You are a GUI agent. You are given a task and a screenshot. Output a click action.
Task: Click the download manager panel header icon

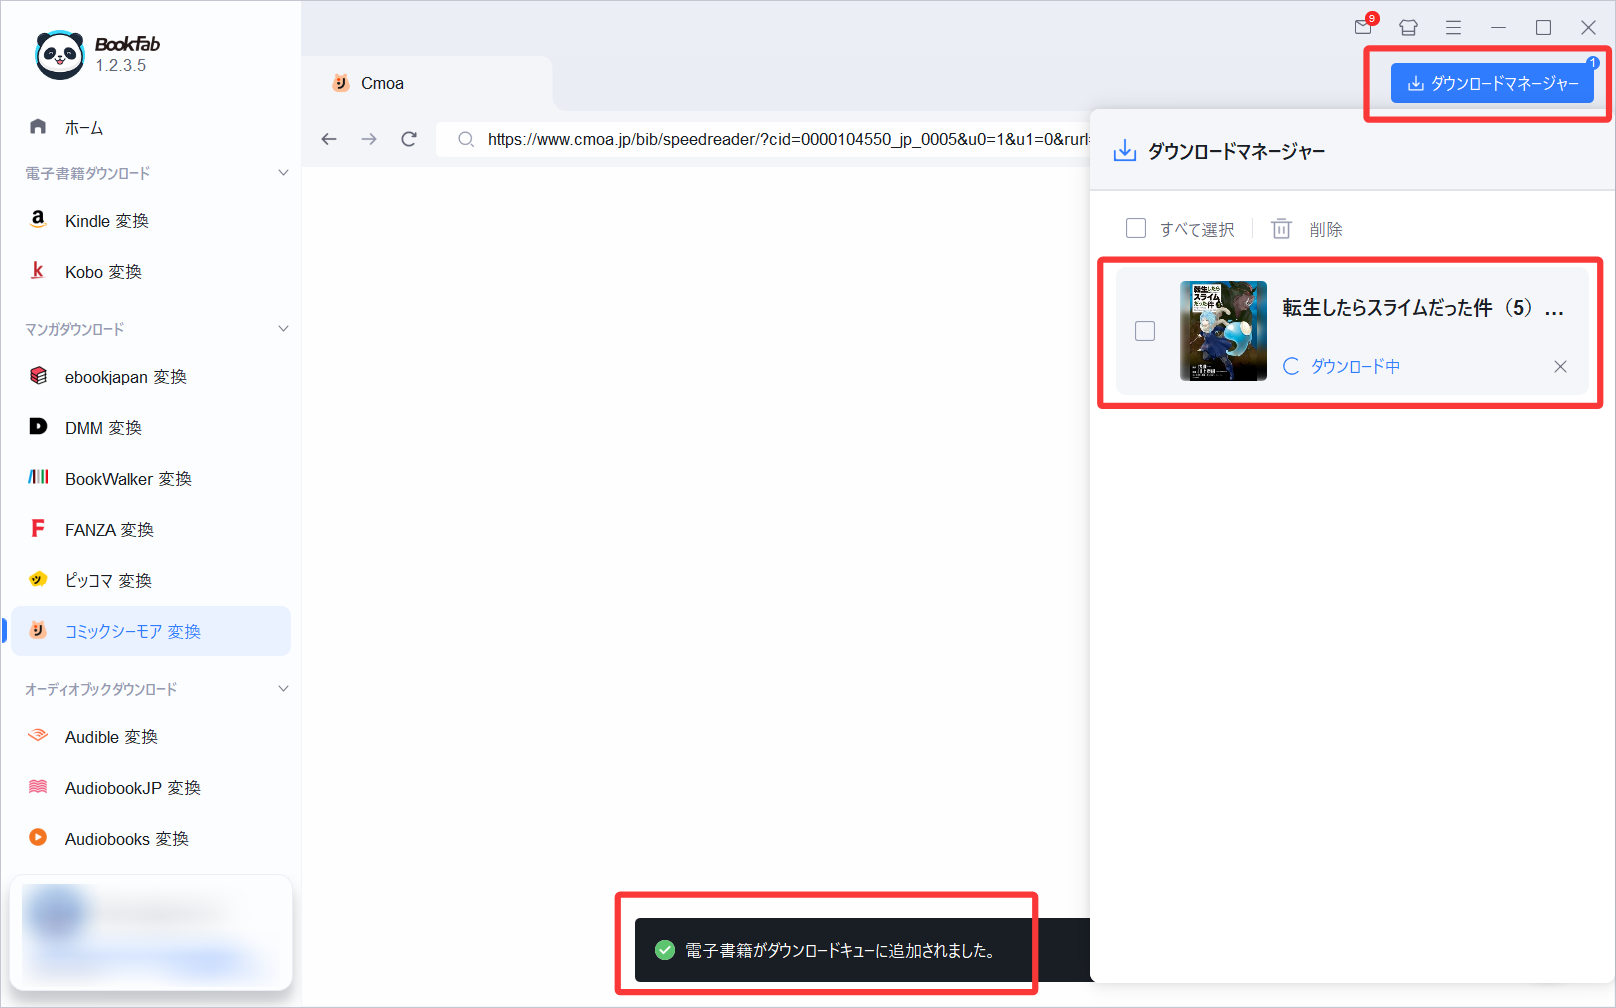1125,151
